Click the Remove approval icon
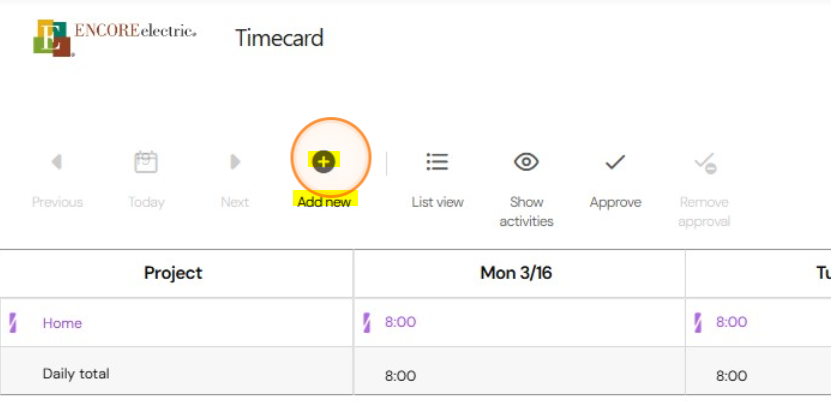This screenshot has width=831, height=402. pos(705,163)
